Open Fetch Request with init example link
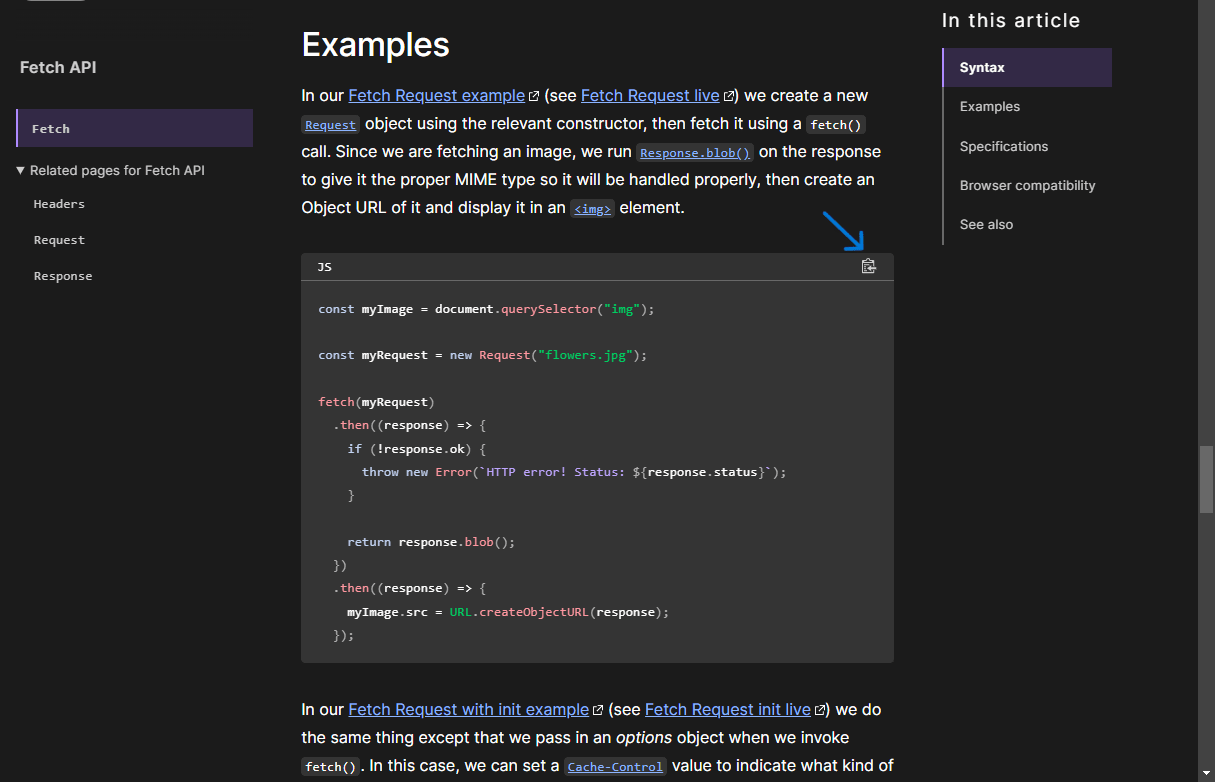The width and height of the screenshot is (1215, 782). click(x=468, y=710)
